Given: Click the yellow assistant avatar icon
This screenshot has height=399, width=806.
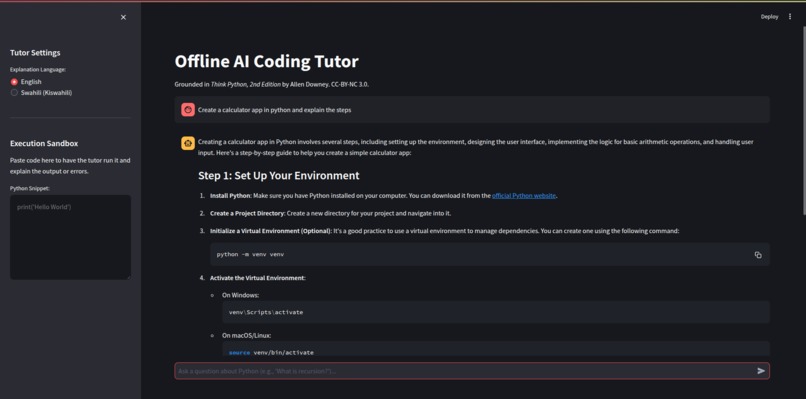Looking at the screenshot, I should pos(188,143).
